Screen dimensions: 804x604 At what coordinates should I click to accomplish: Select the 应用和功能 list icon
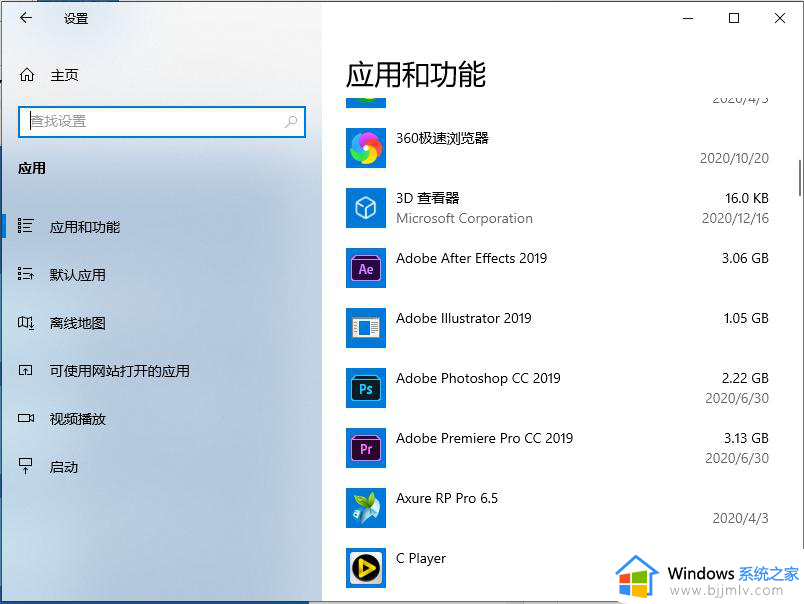[25, 226]
